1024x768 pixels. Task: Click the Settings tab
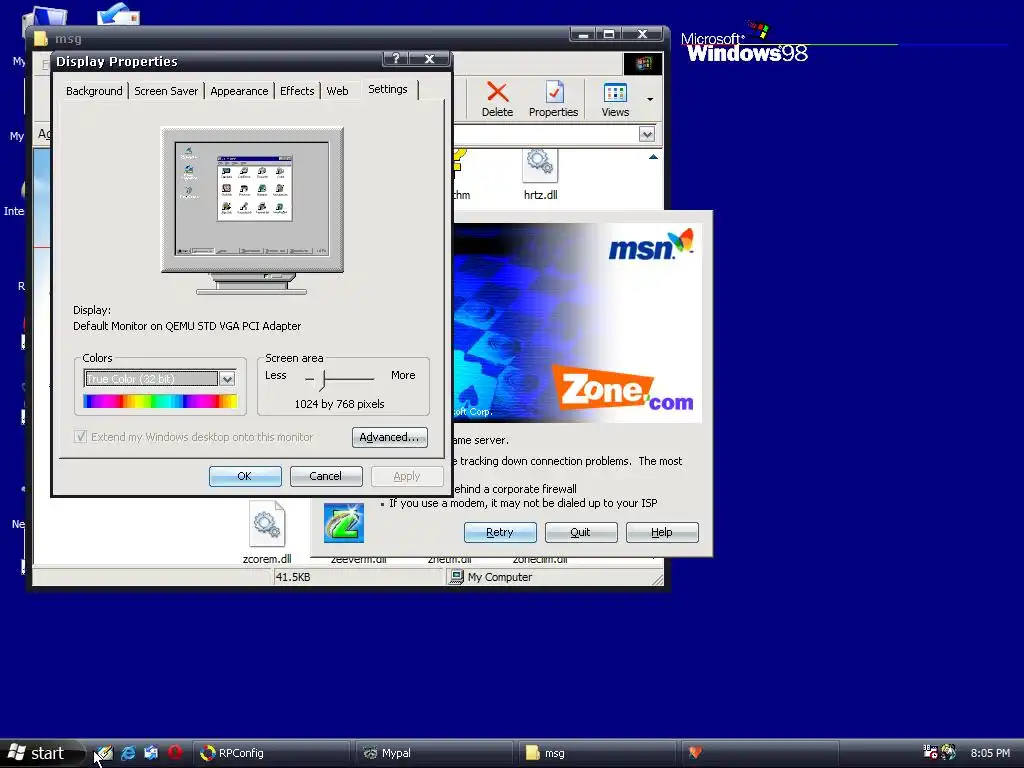(x=388, y=89)
